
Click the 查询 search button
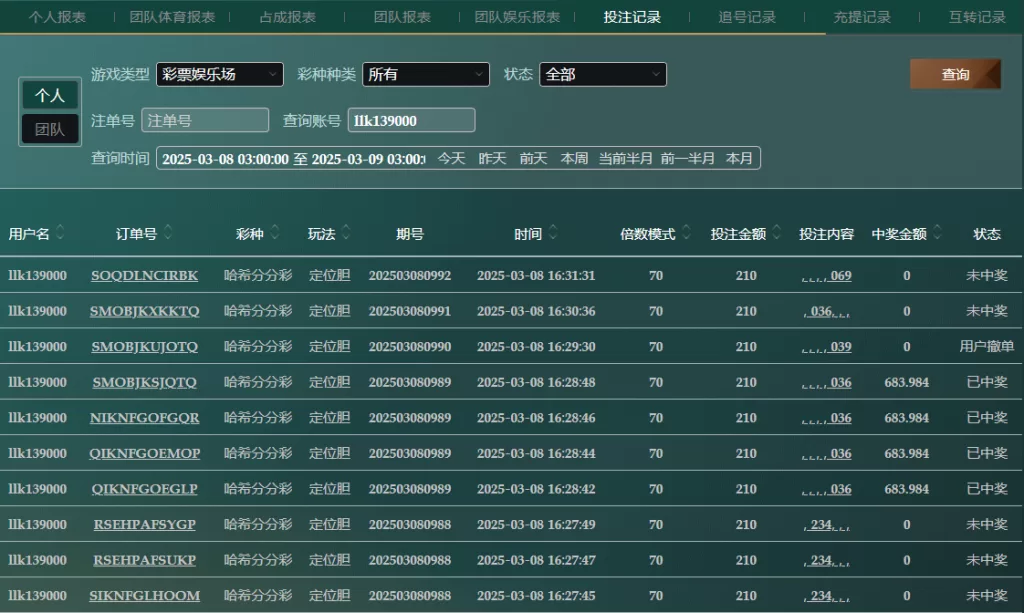click(x=955, y=74)
